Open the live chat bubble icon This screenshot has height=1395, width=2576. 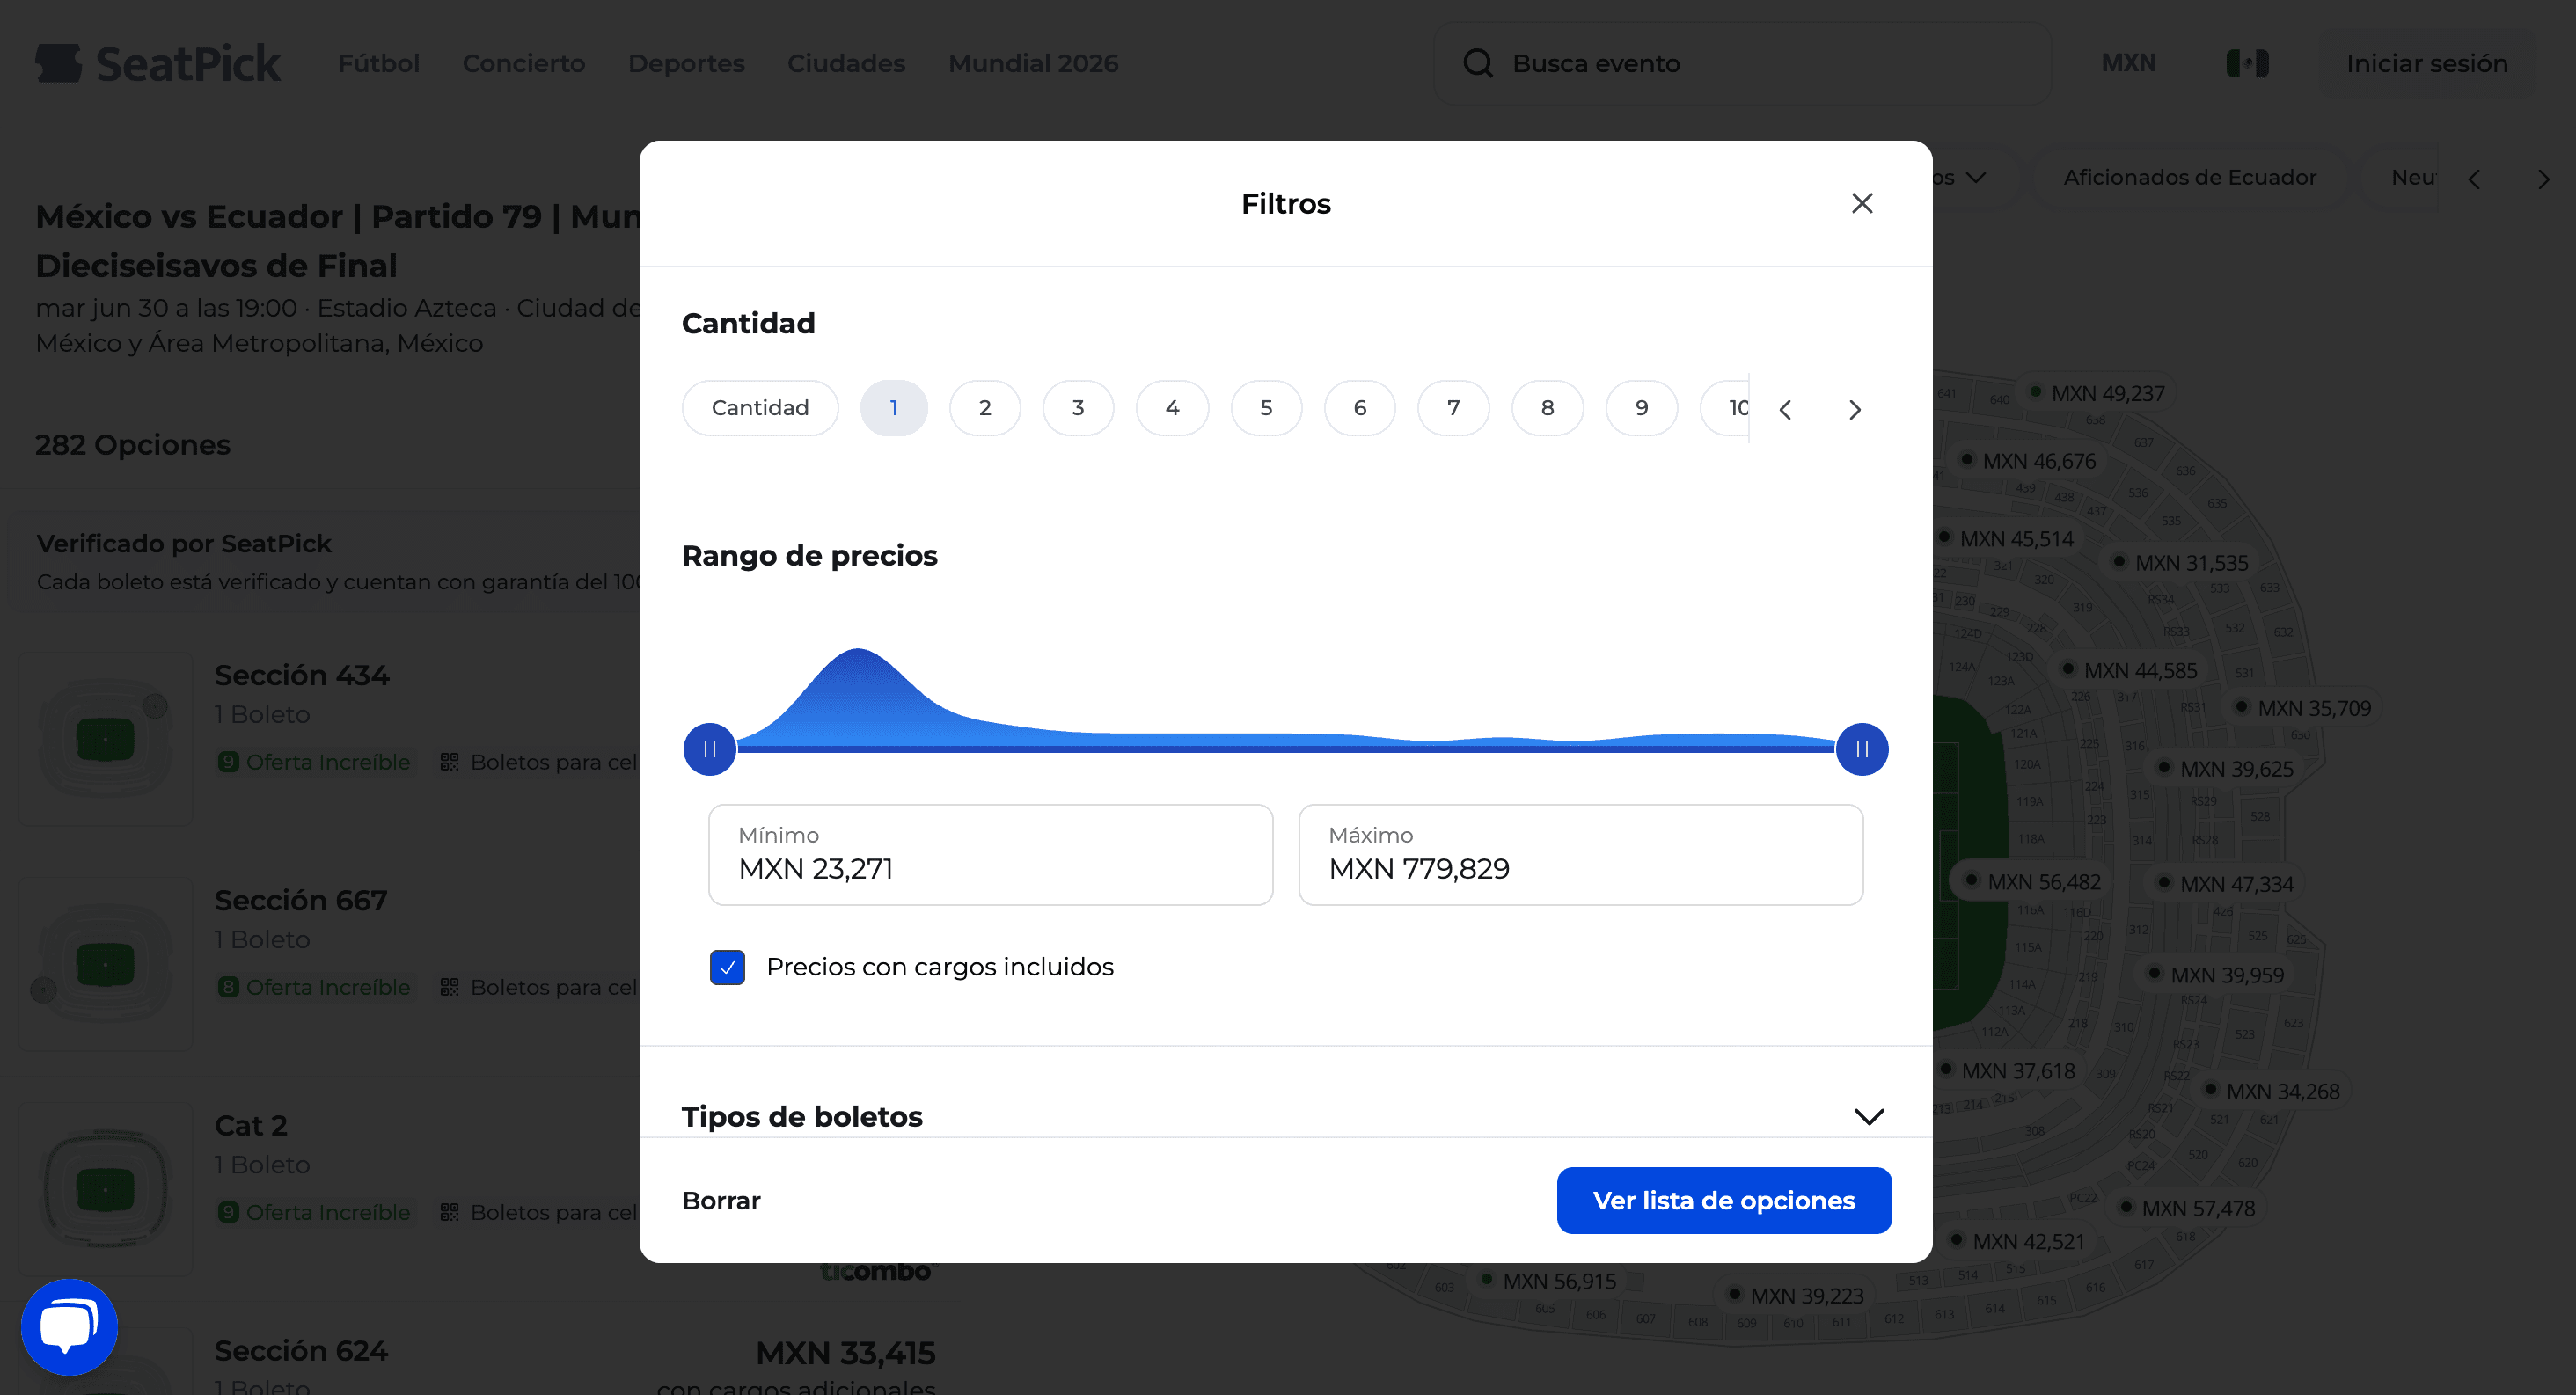(69, 1326)
